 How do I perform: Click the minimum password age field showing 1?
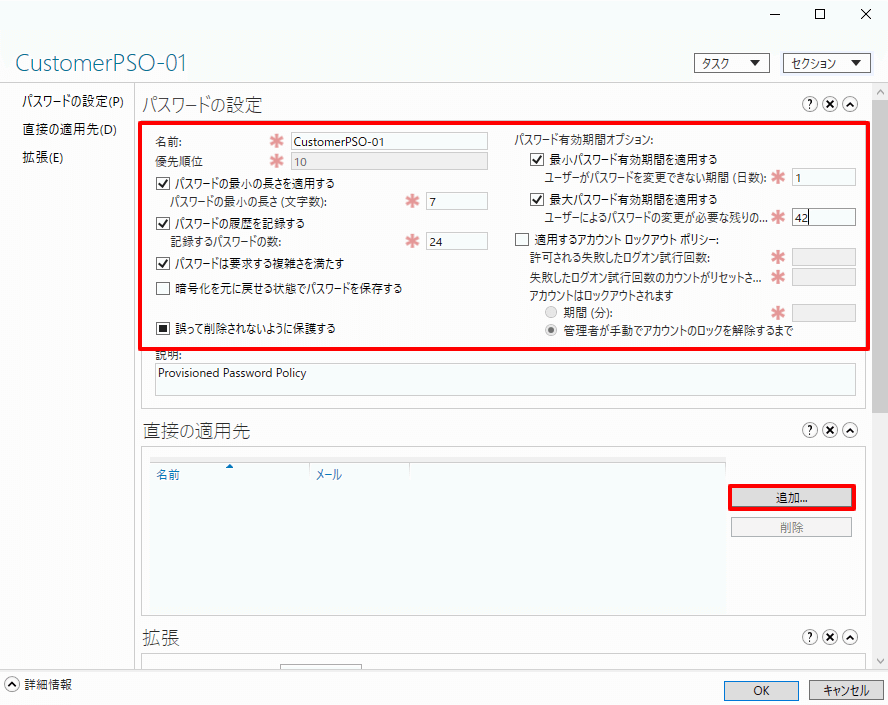pos(823,177)
